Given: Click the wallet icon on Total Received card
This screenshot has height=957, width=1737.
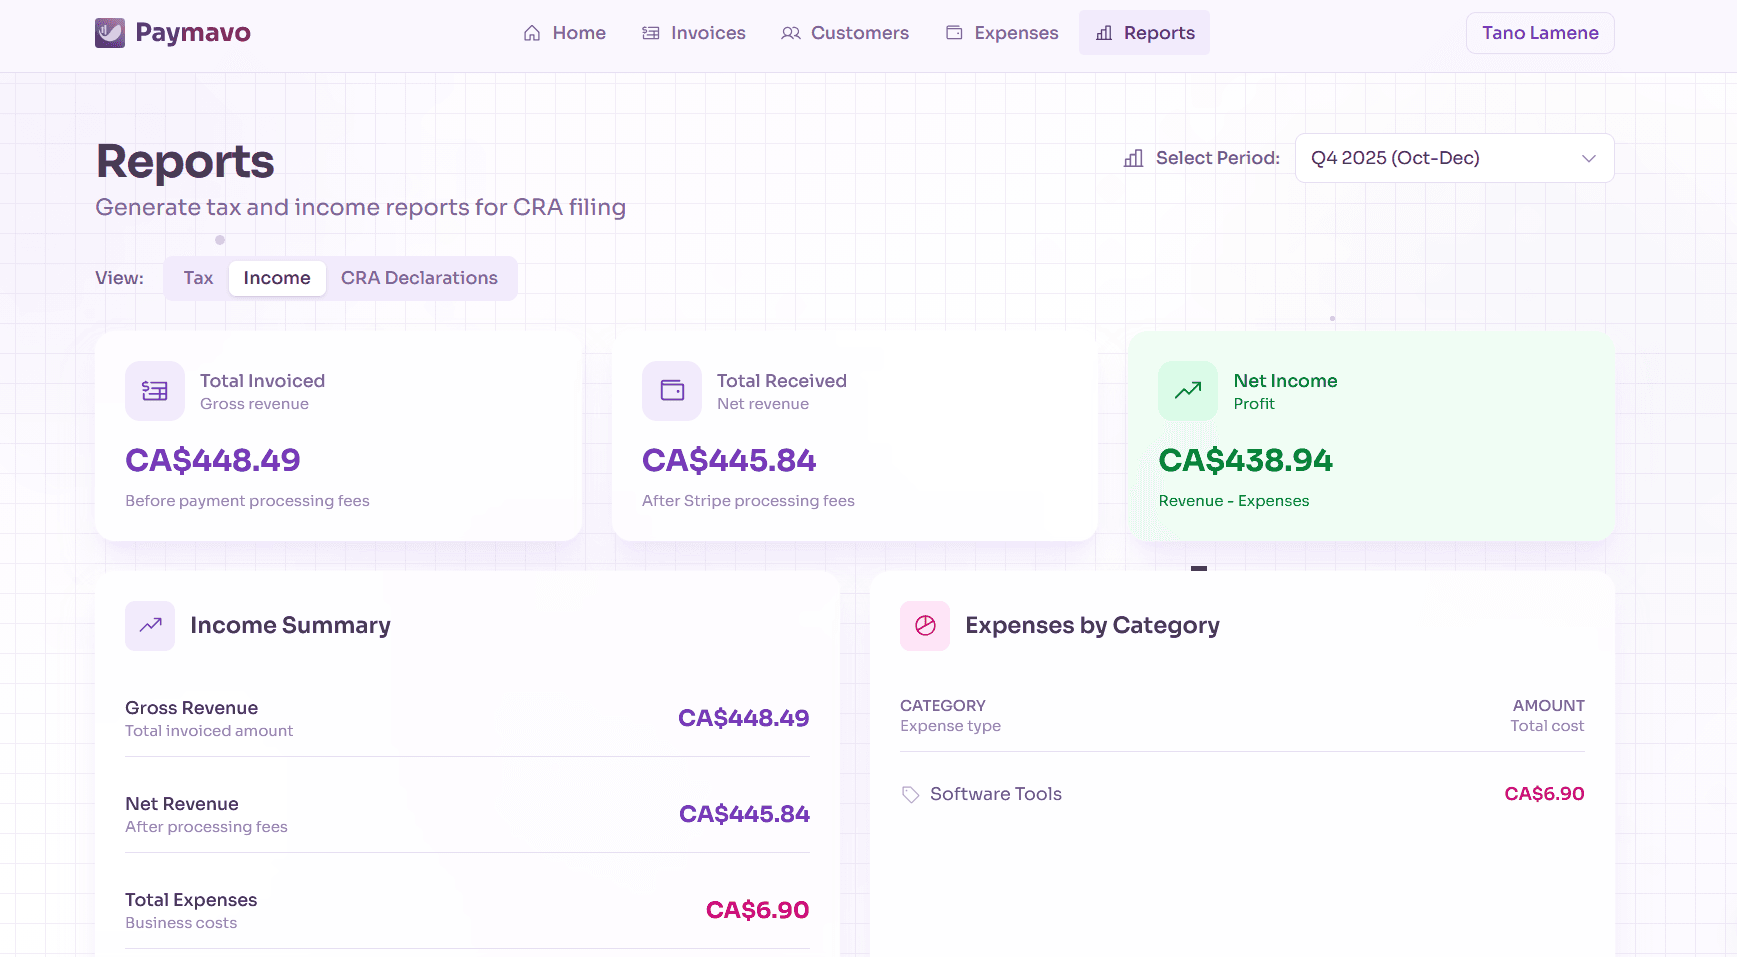Looking at the screenshot, I should coord(672,390).
